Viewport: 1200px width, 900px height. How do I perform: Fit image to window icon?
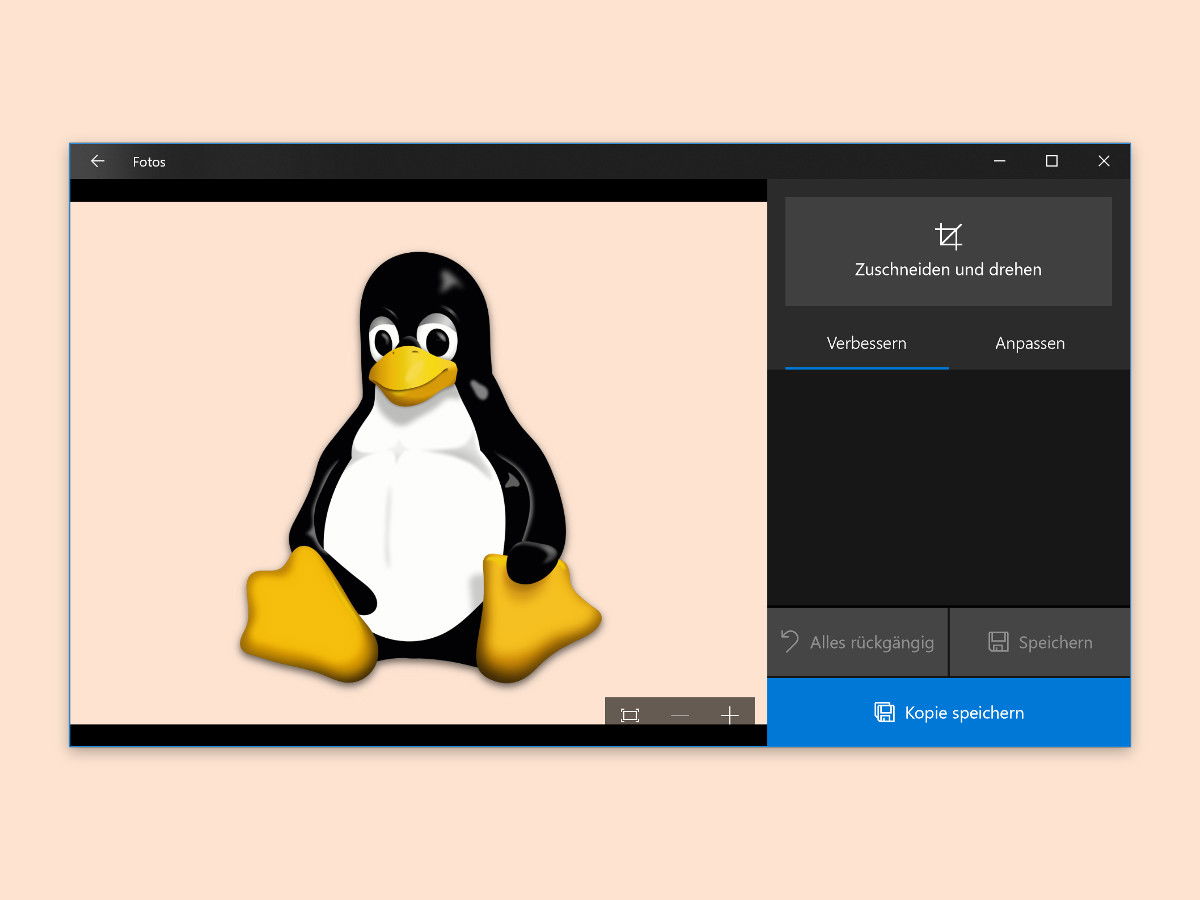630,715
